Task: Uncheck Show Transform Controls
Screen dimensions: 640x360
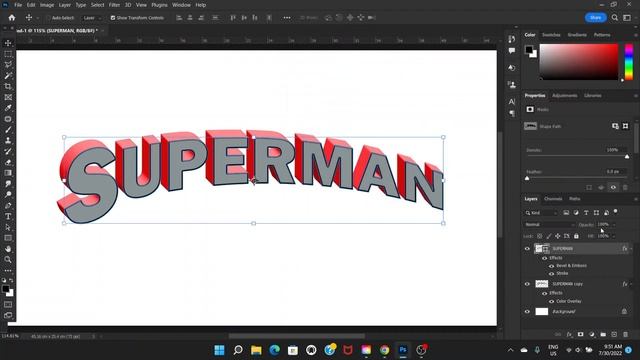Action: (x=113, y=18)
